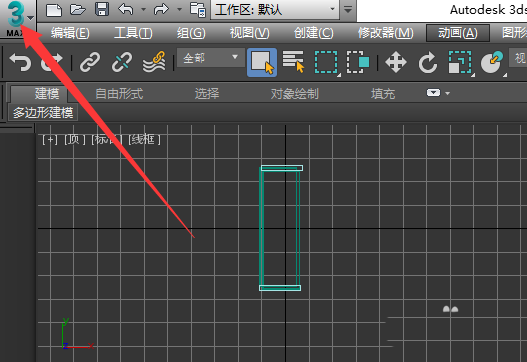
Task: Open the ribbon display options arrow
Action: 447,93
